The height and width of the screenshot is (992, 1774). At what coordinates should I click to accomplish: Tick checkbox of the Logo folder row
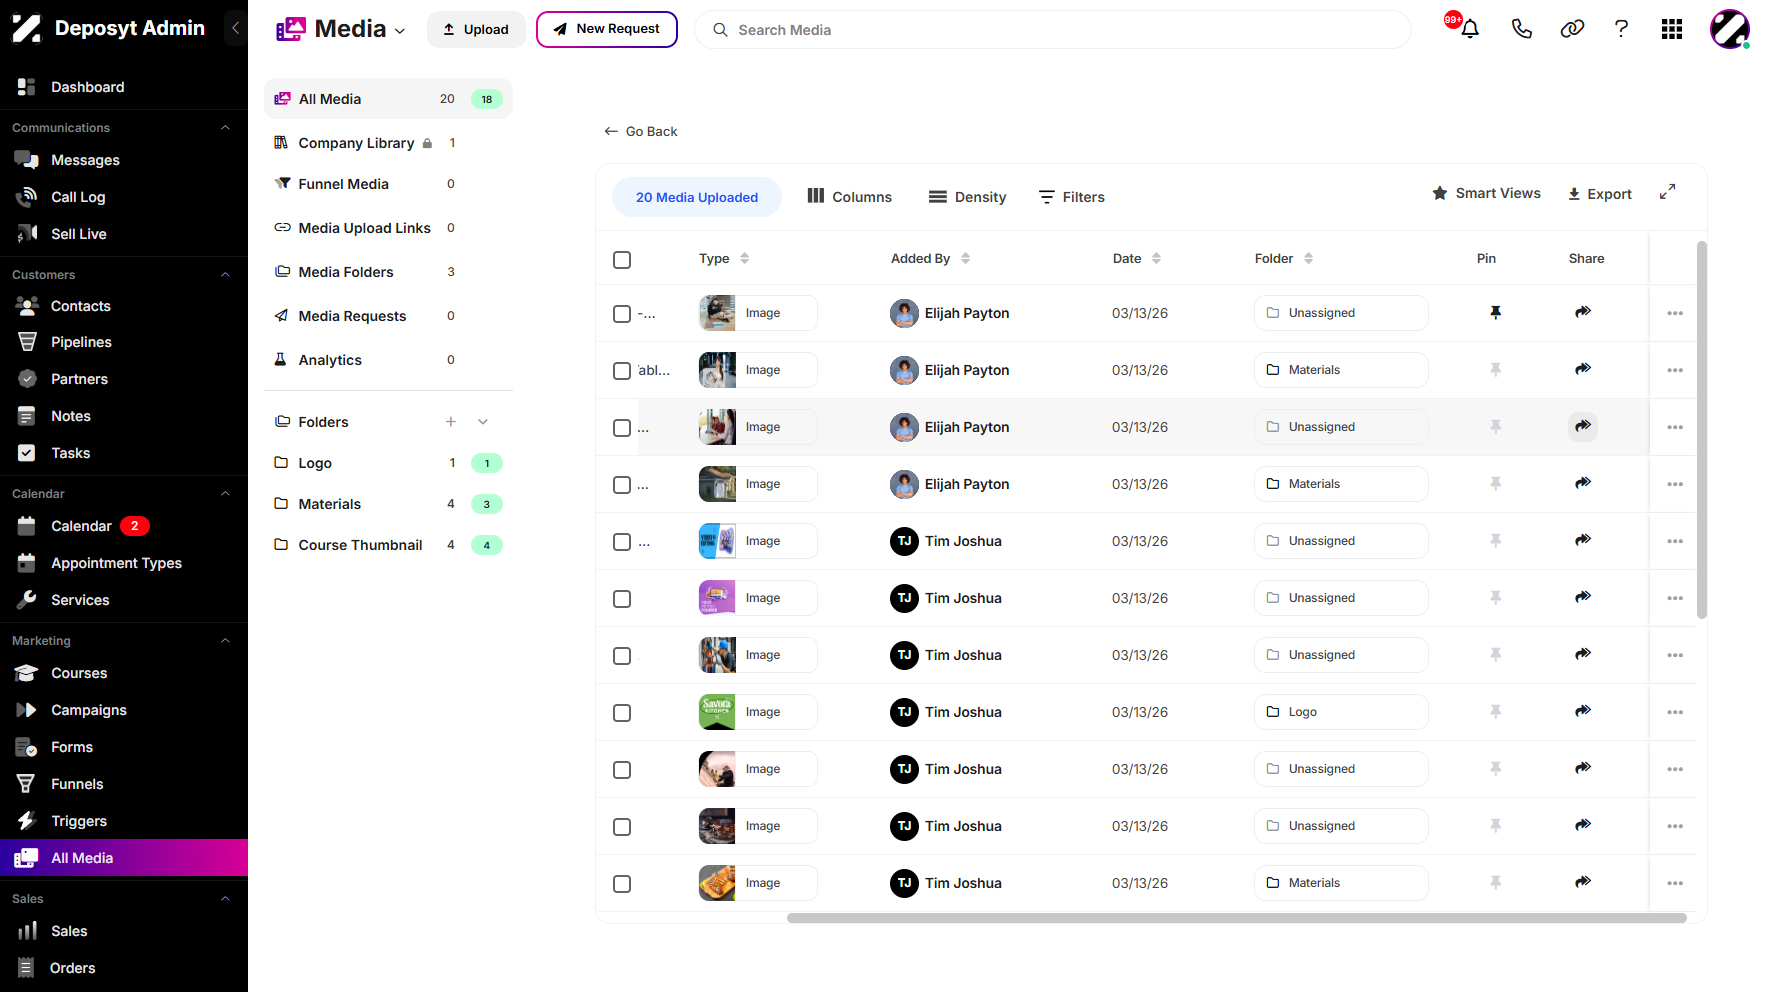click(x=622, y=713)
